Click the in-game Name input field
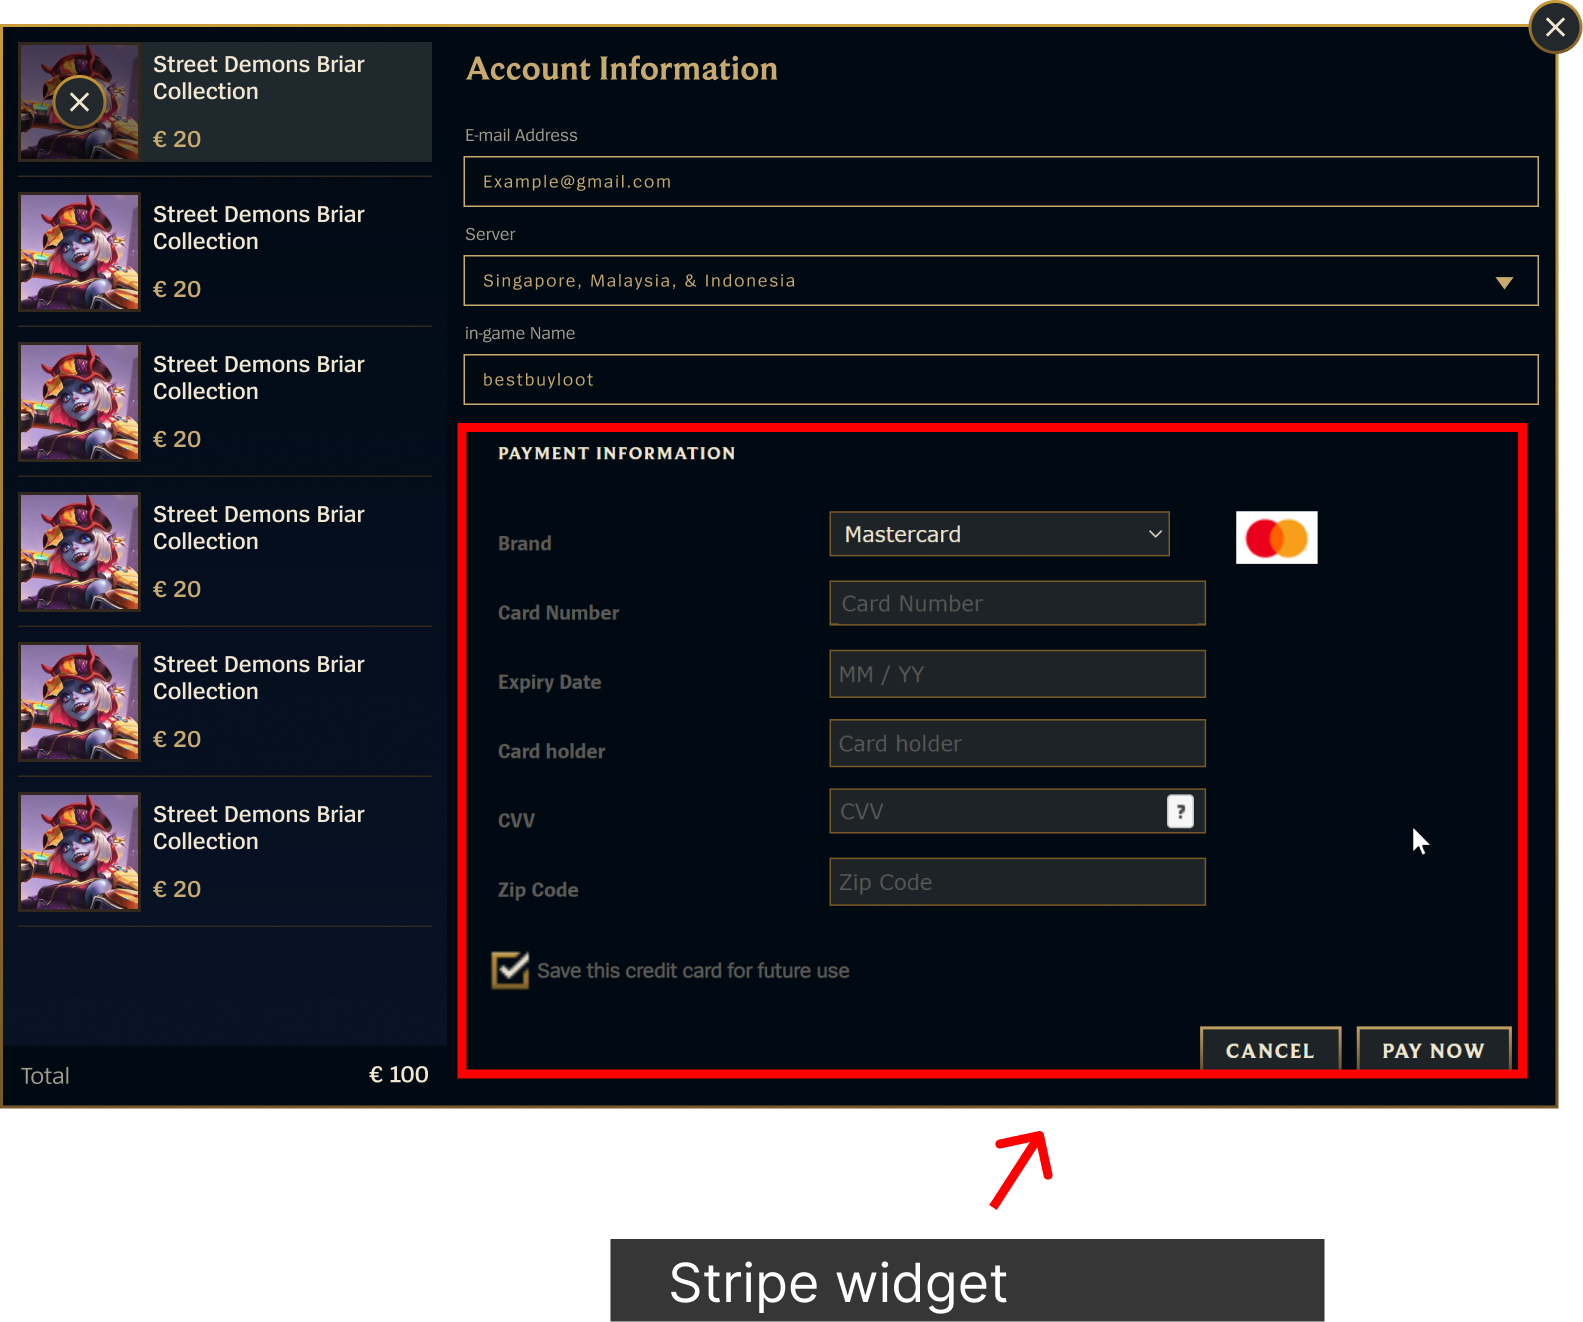The height and width of the screenshot is (1322, 1583). coord(1000,380)
